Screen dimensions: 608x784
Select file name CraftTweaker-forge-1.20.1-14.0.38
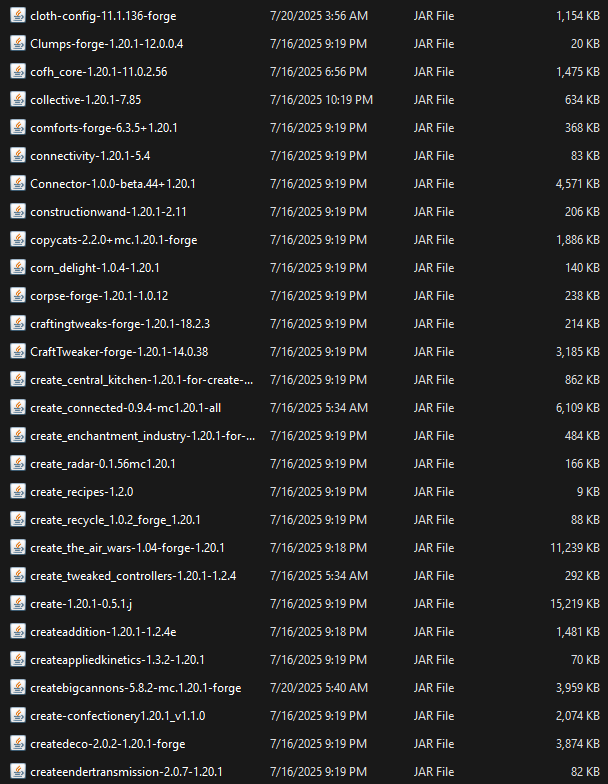[119, 352]
